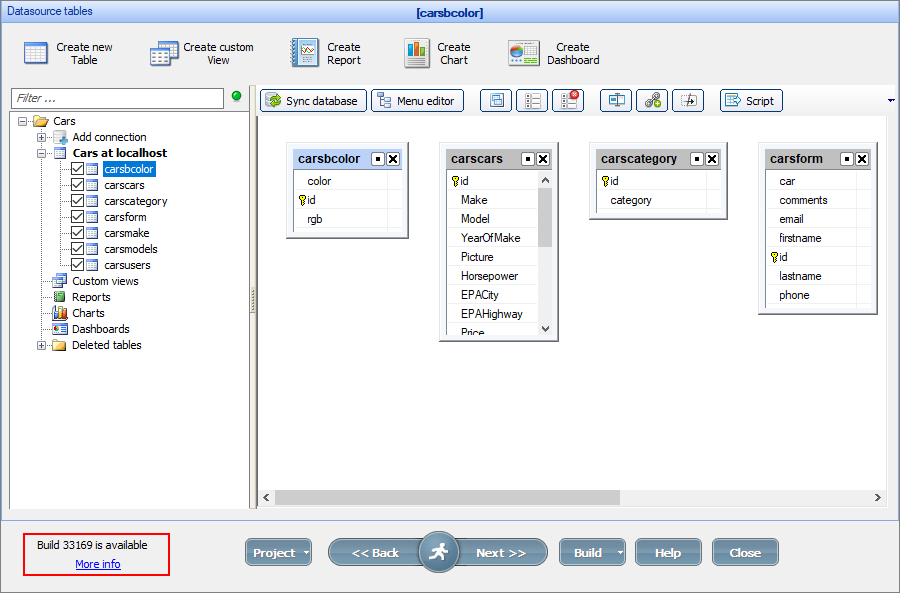Uncheck the carscars table checkbox
The width and height of the screenshot is (900, 593).
(x=78, y=185)
